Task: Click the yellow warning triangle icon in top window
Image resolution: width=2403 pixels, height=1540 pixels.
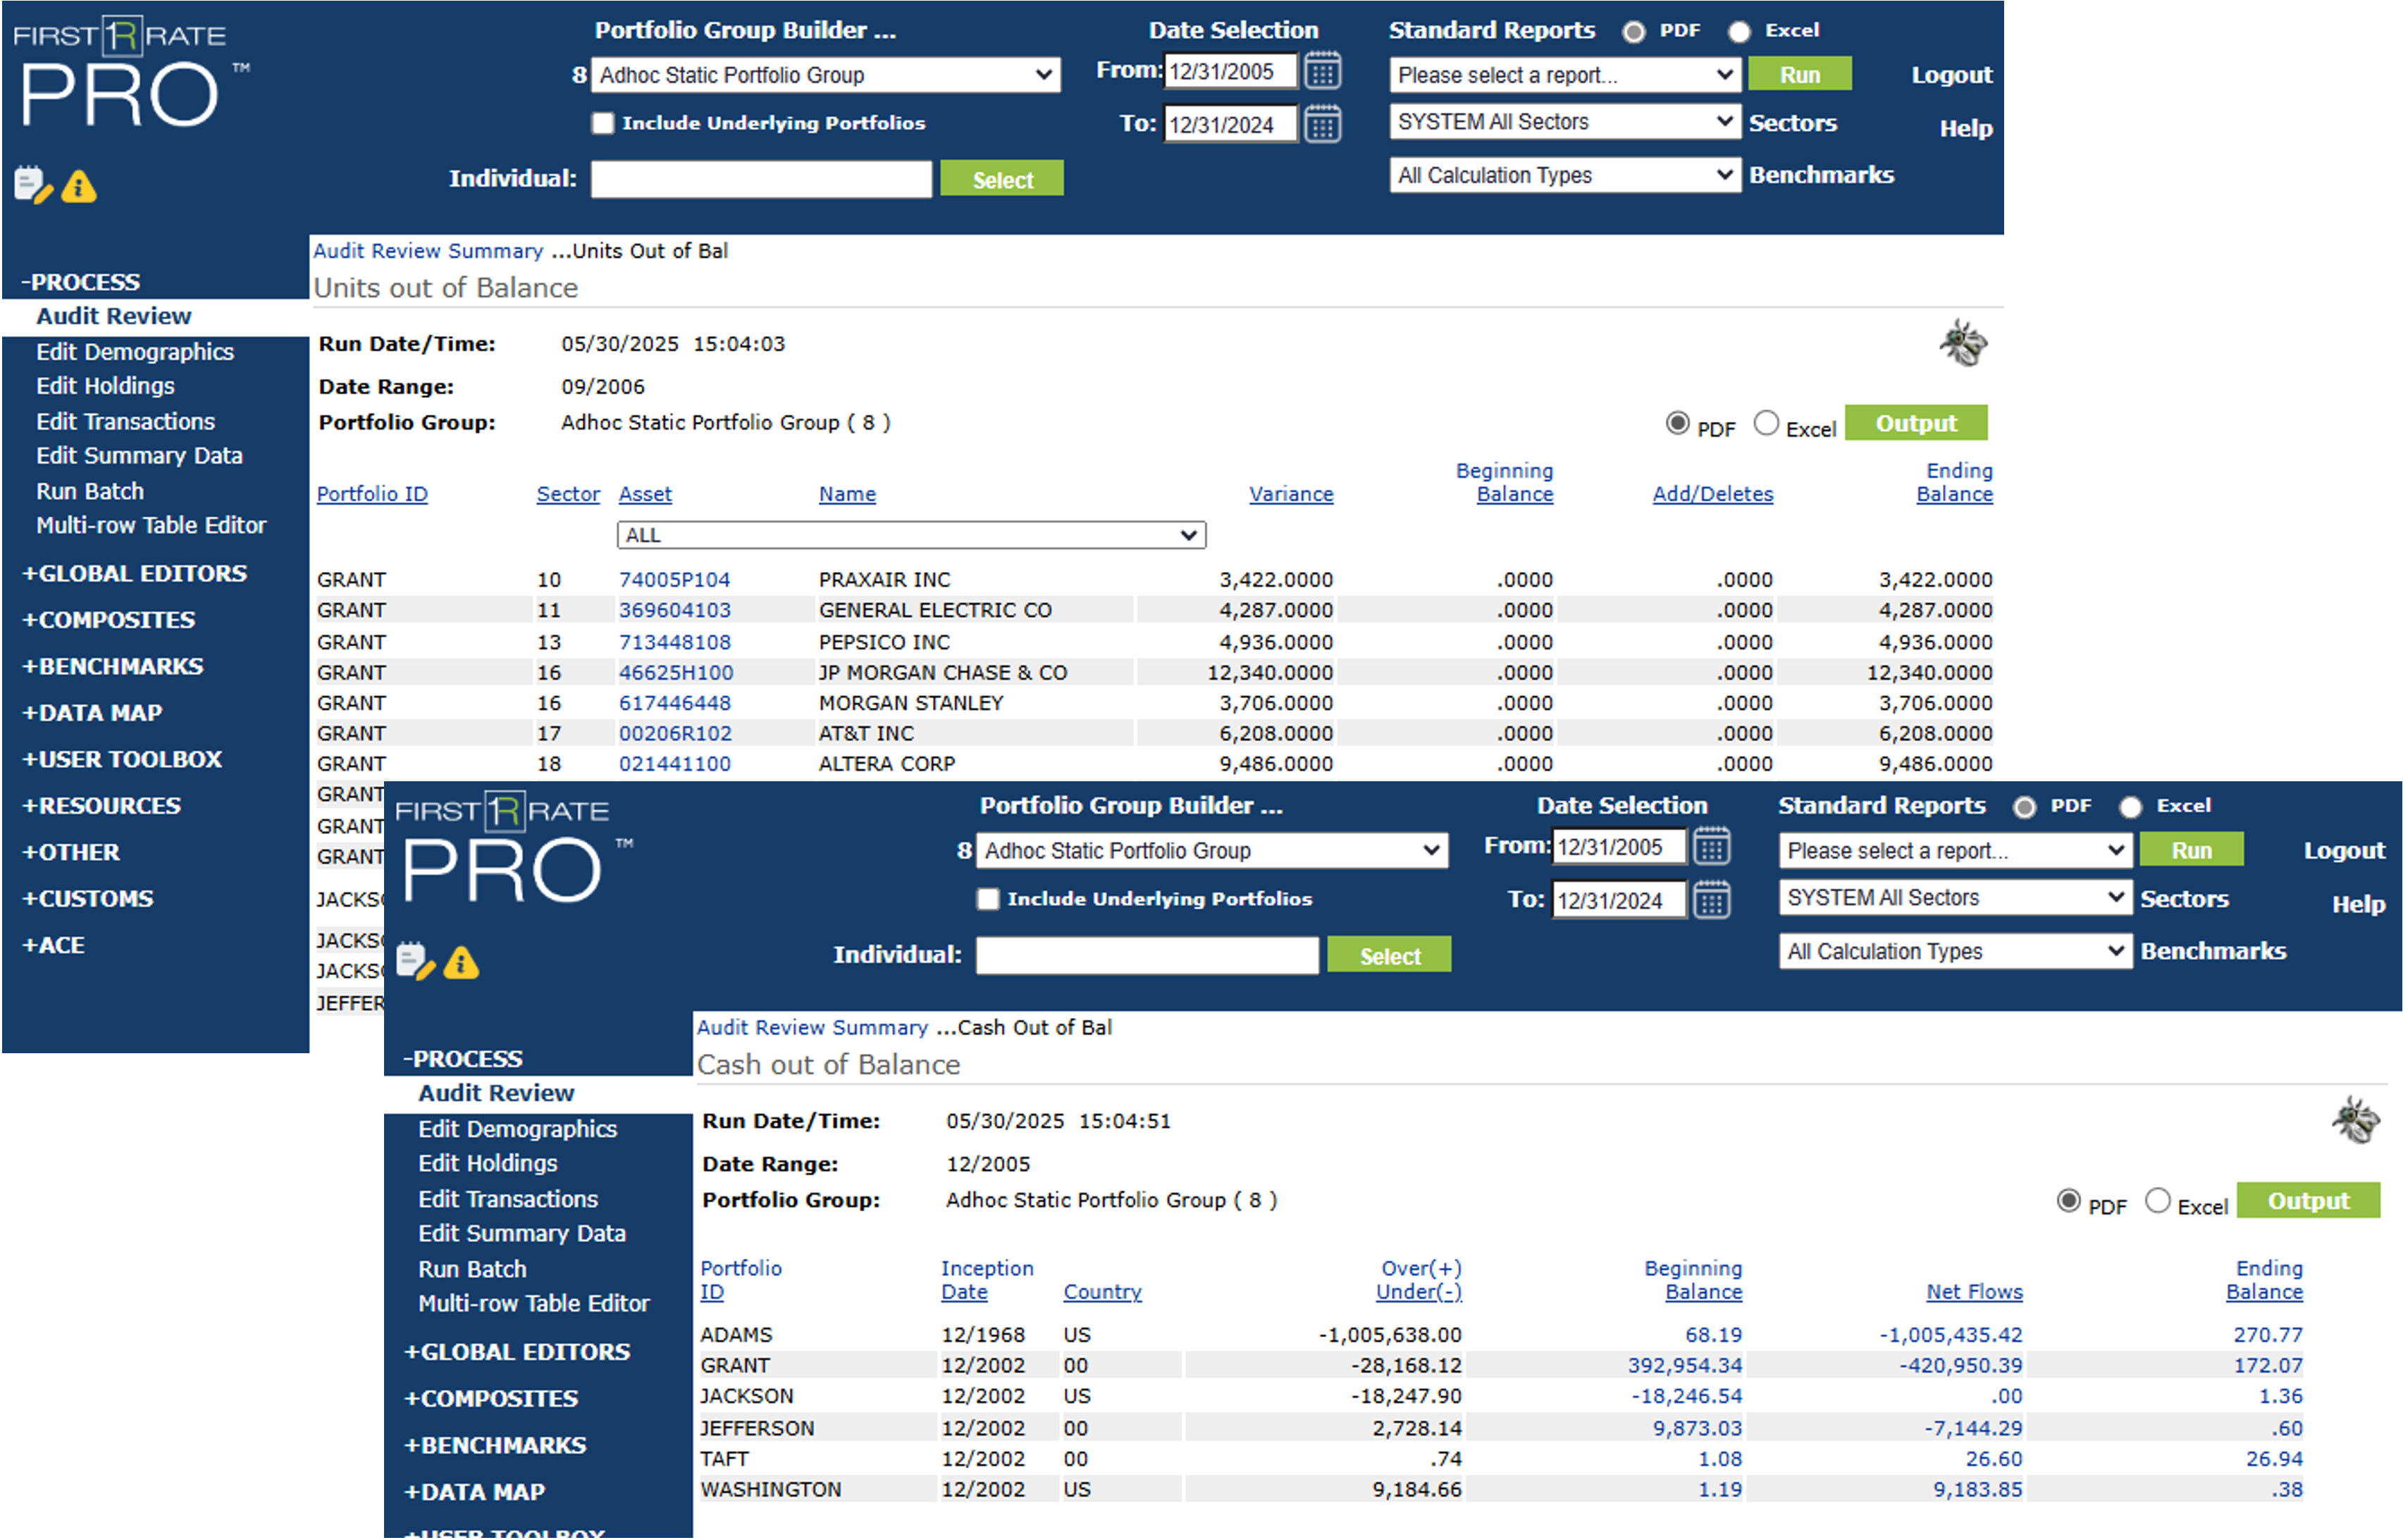Action: point(79,186)
